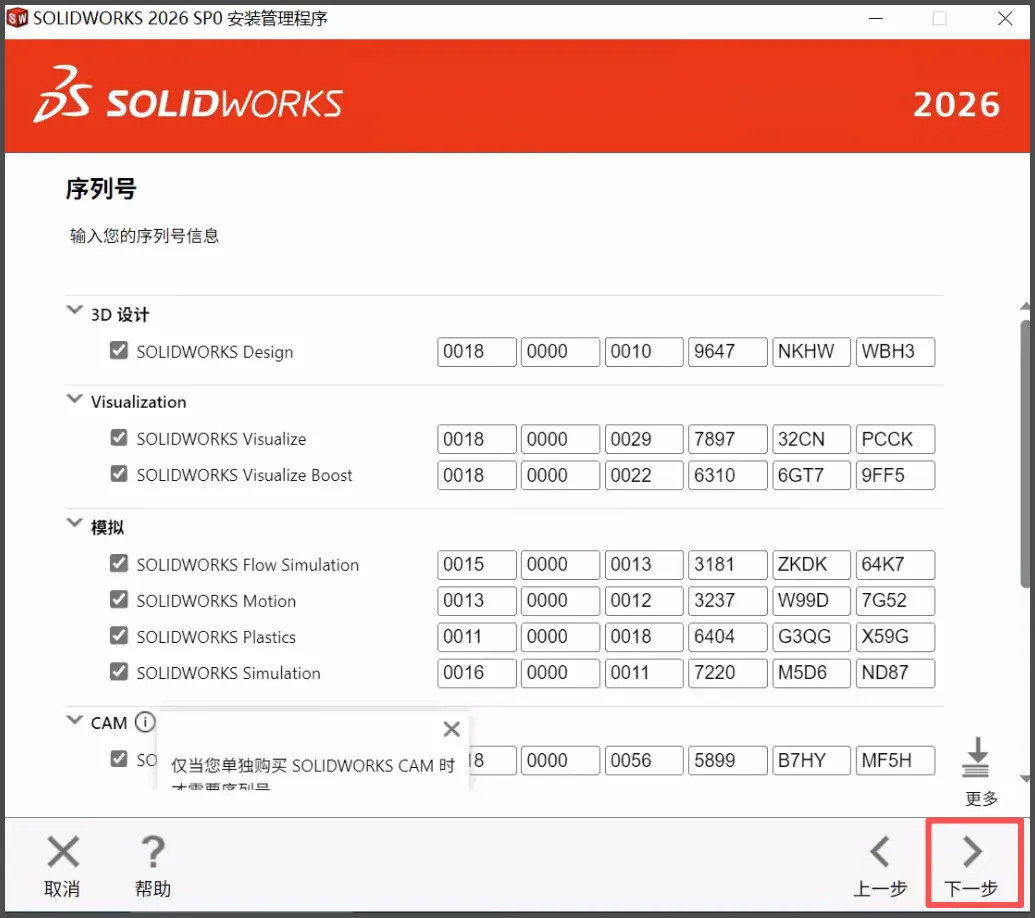Uncheck SOLIDWORKS Design checkbox
The image size is (1035, 918).
pyautogui.click(x=119, y=350)
